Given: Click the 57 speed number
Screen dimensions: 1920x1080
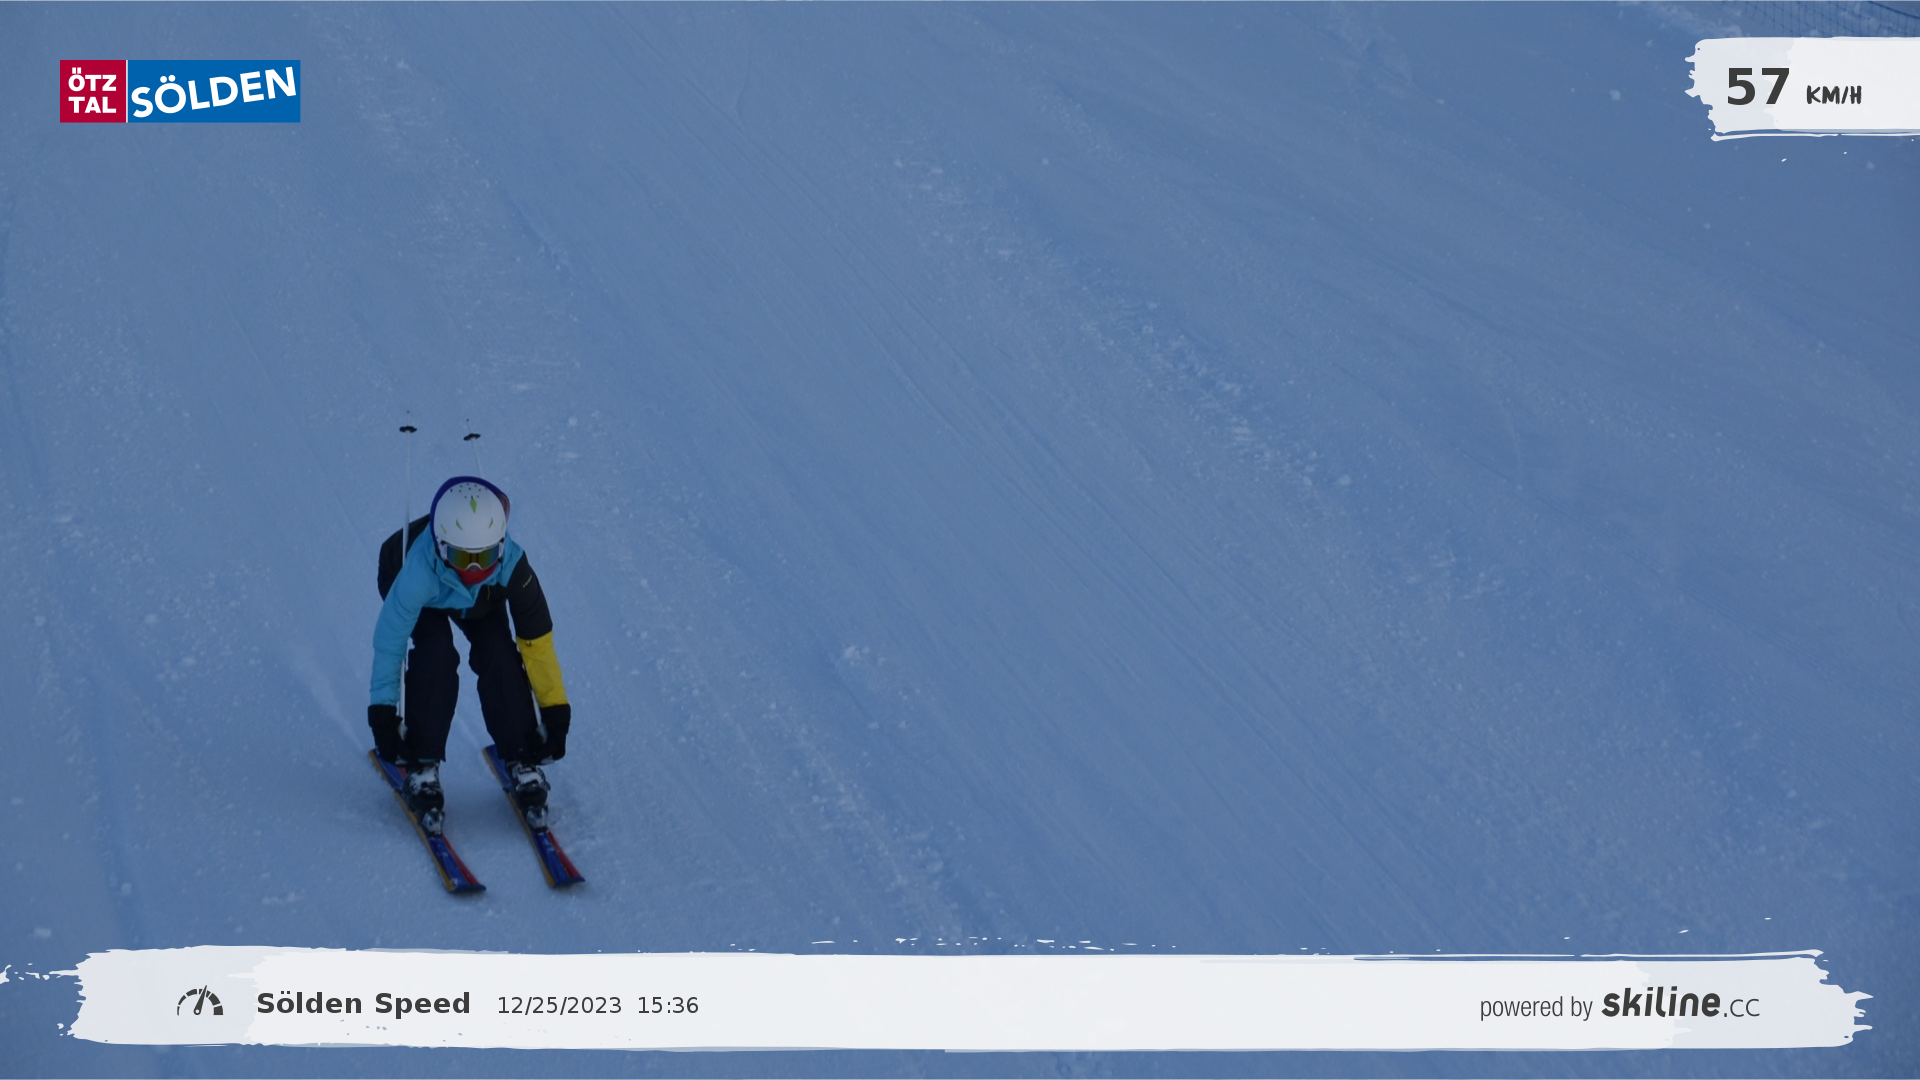Looking at the screenshot, I should pyautogui.click(x=1757, y=88).
